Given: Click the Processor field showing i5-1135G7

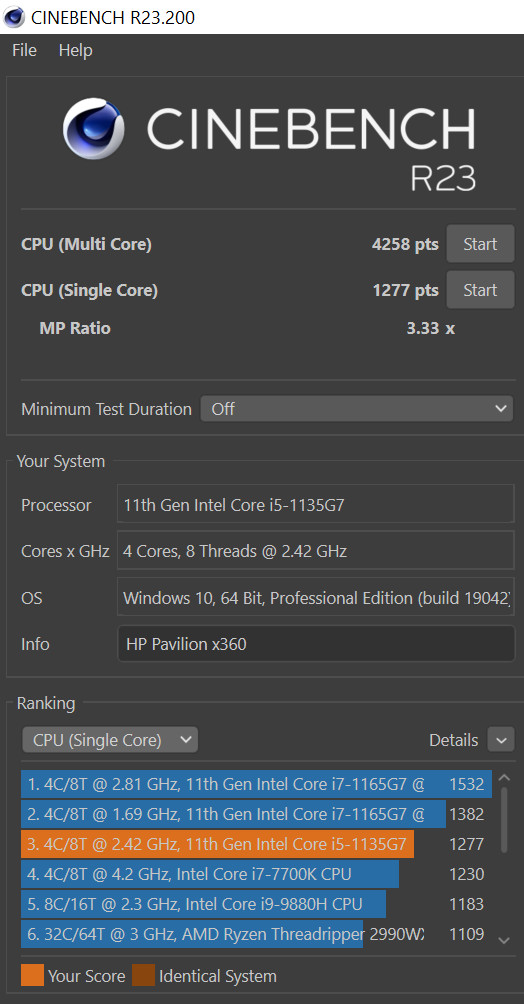Looking at the screenshot, I should tap(316, 505).
